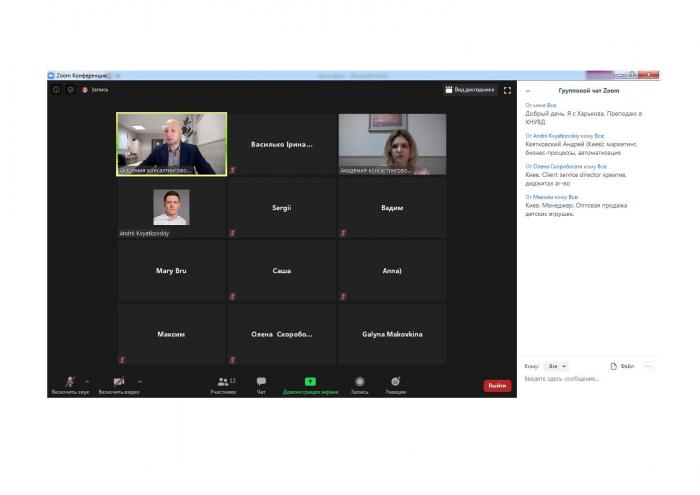Open the Reactions icon
This screenshot has width=700, height=495.
click(x=395, y=382)
